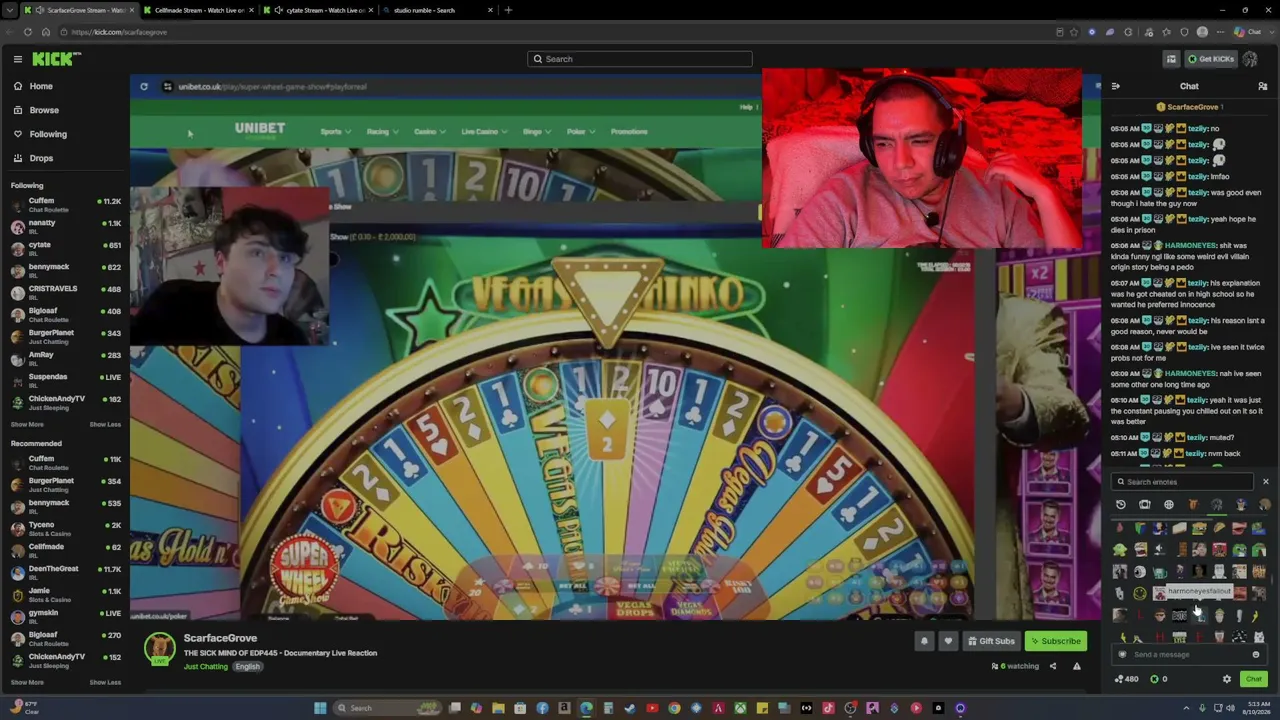Open the Just Chatting category link

click(206, 667)
